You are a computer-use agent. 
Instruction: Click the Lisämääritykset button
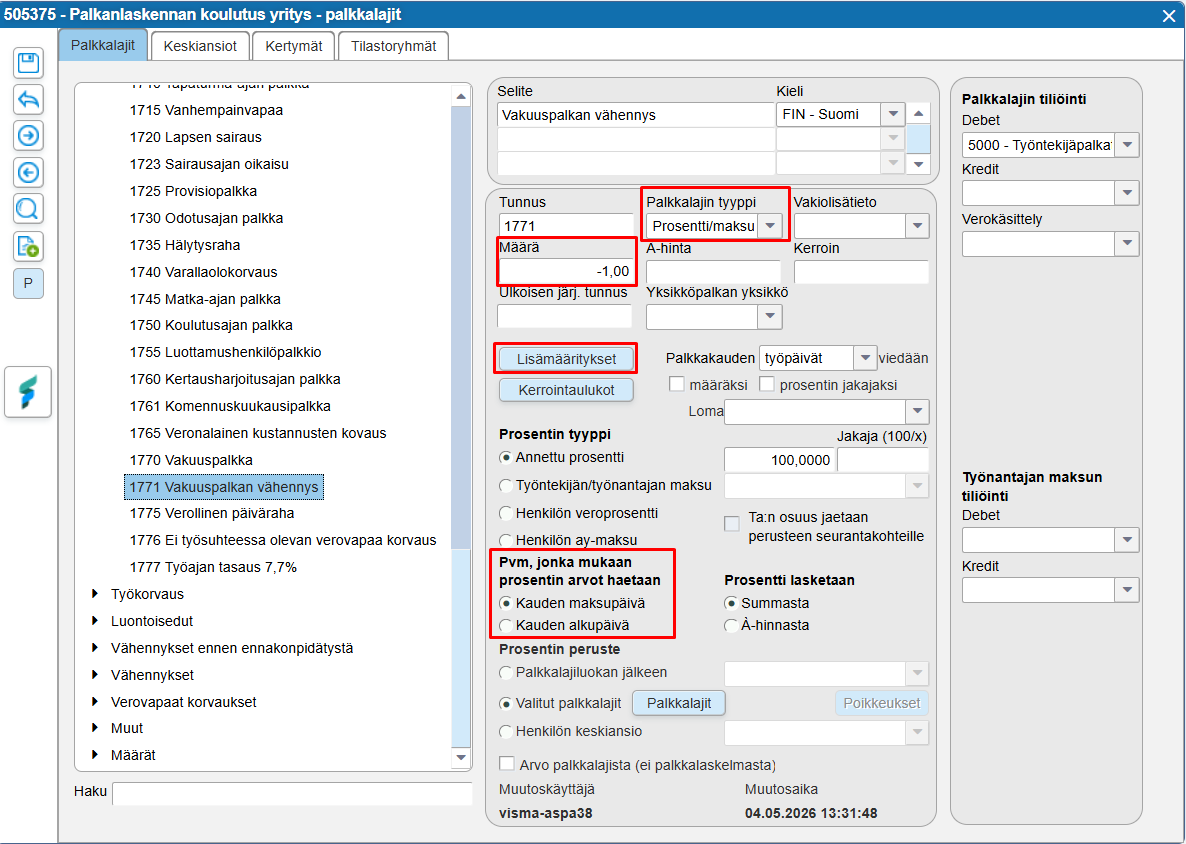(x=566, y=359)
